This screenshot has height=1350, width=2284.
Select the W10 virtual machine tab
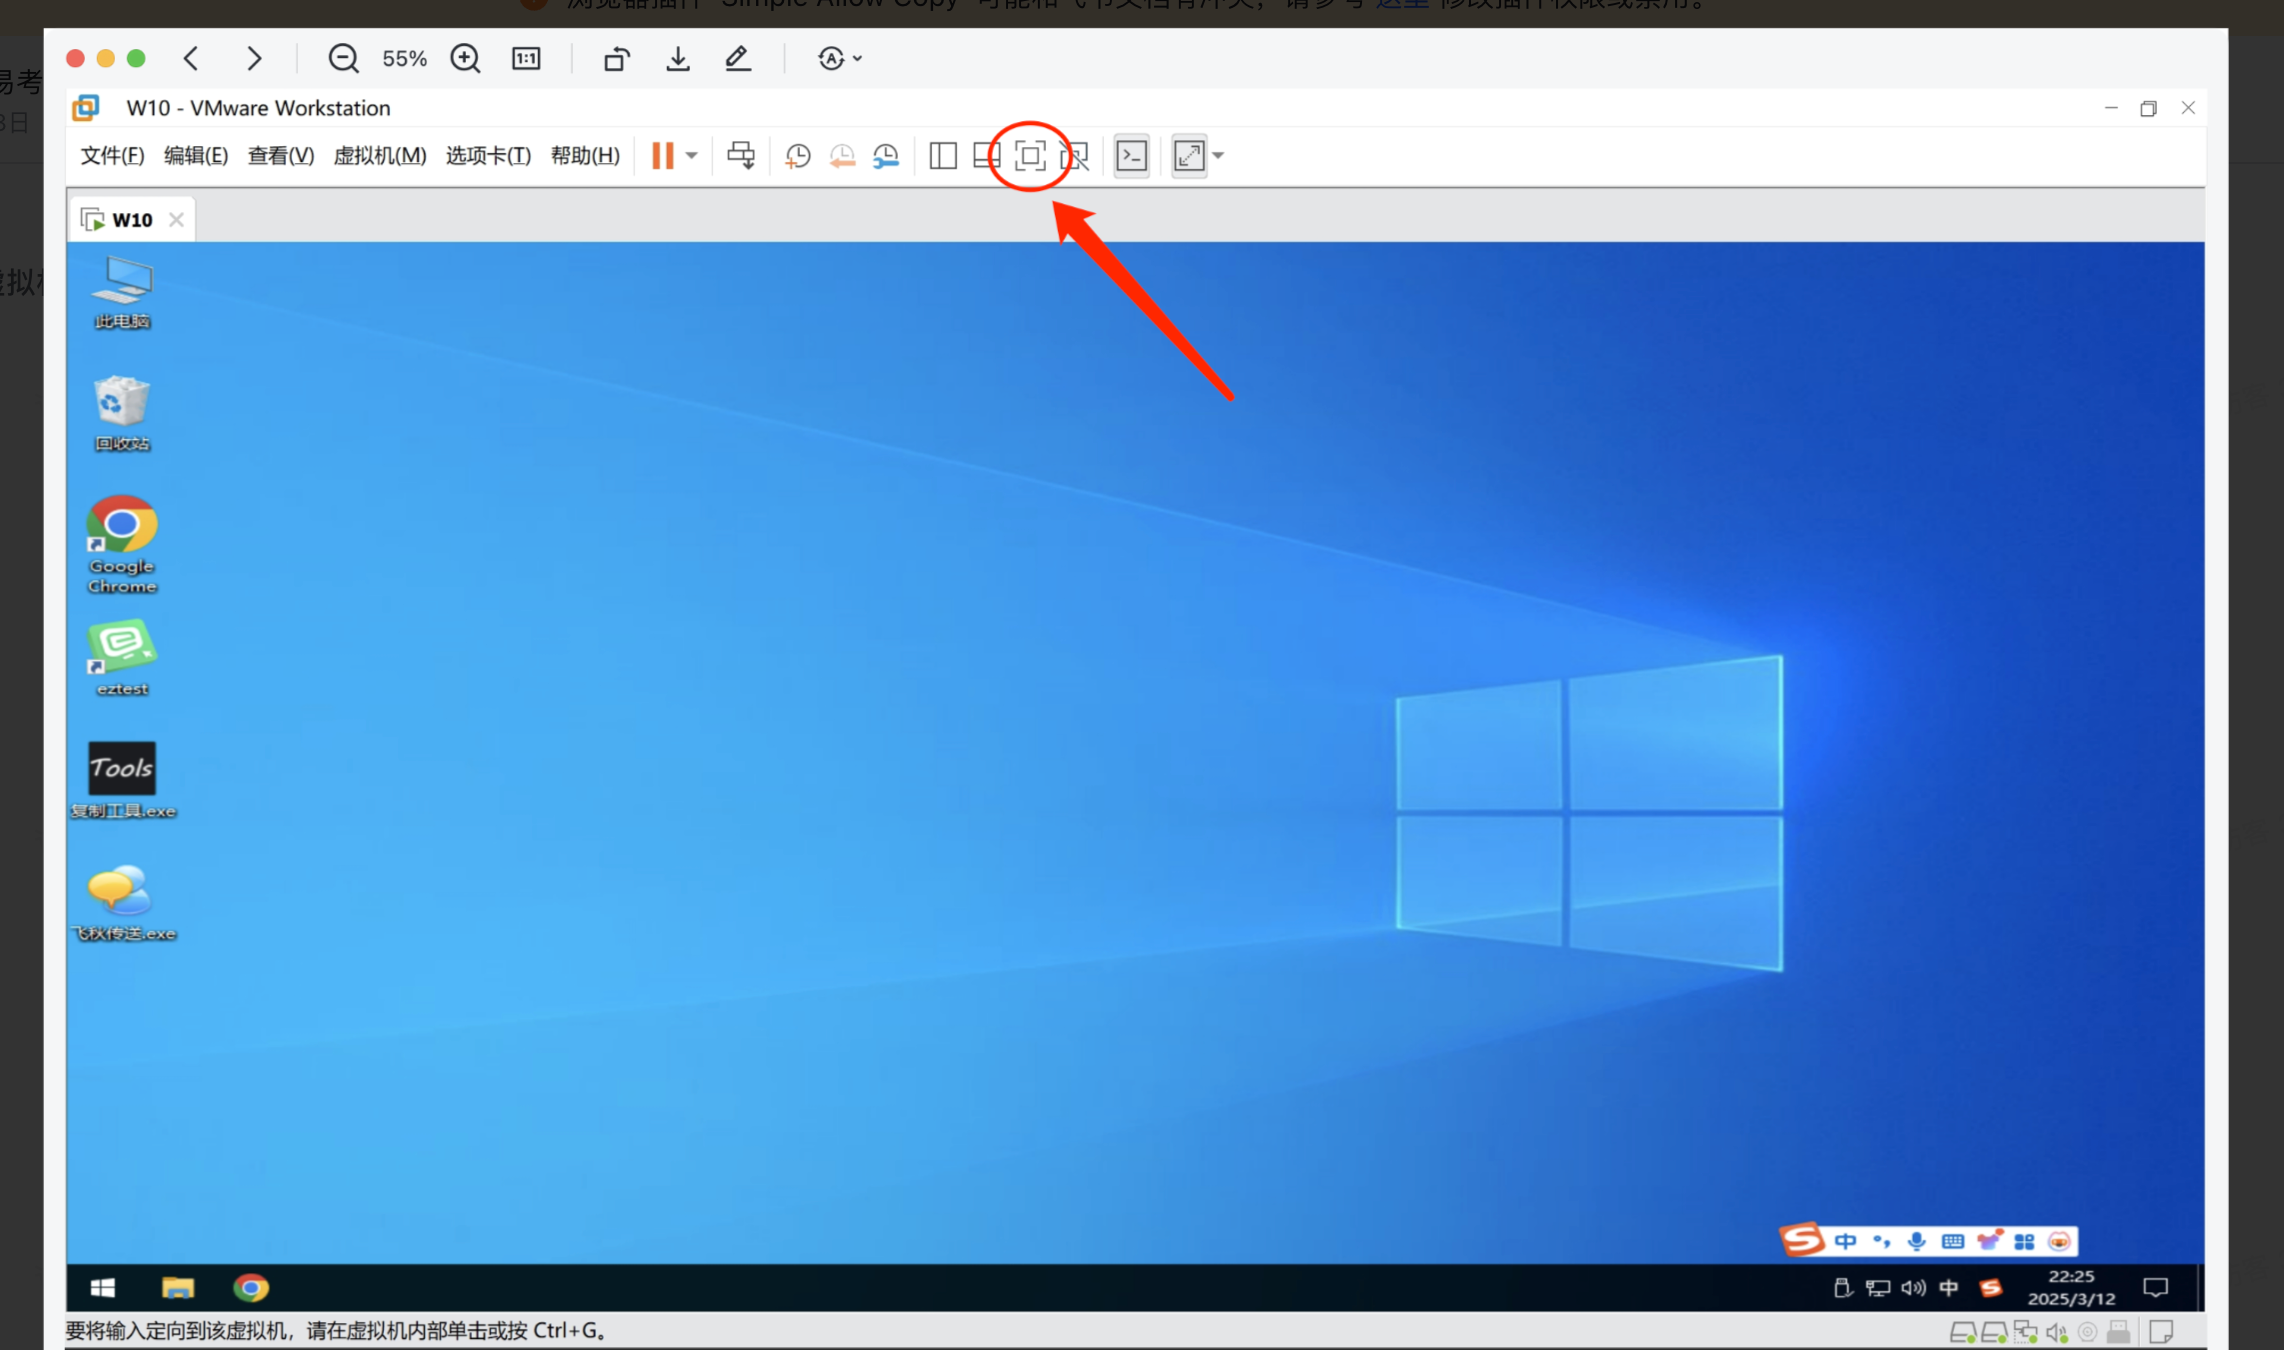(x=131, y=220)
